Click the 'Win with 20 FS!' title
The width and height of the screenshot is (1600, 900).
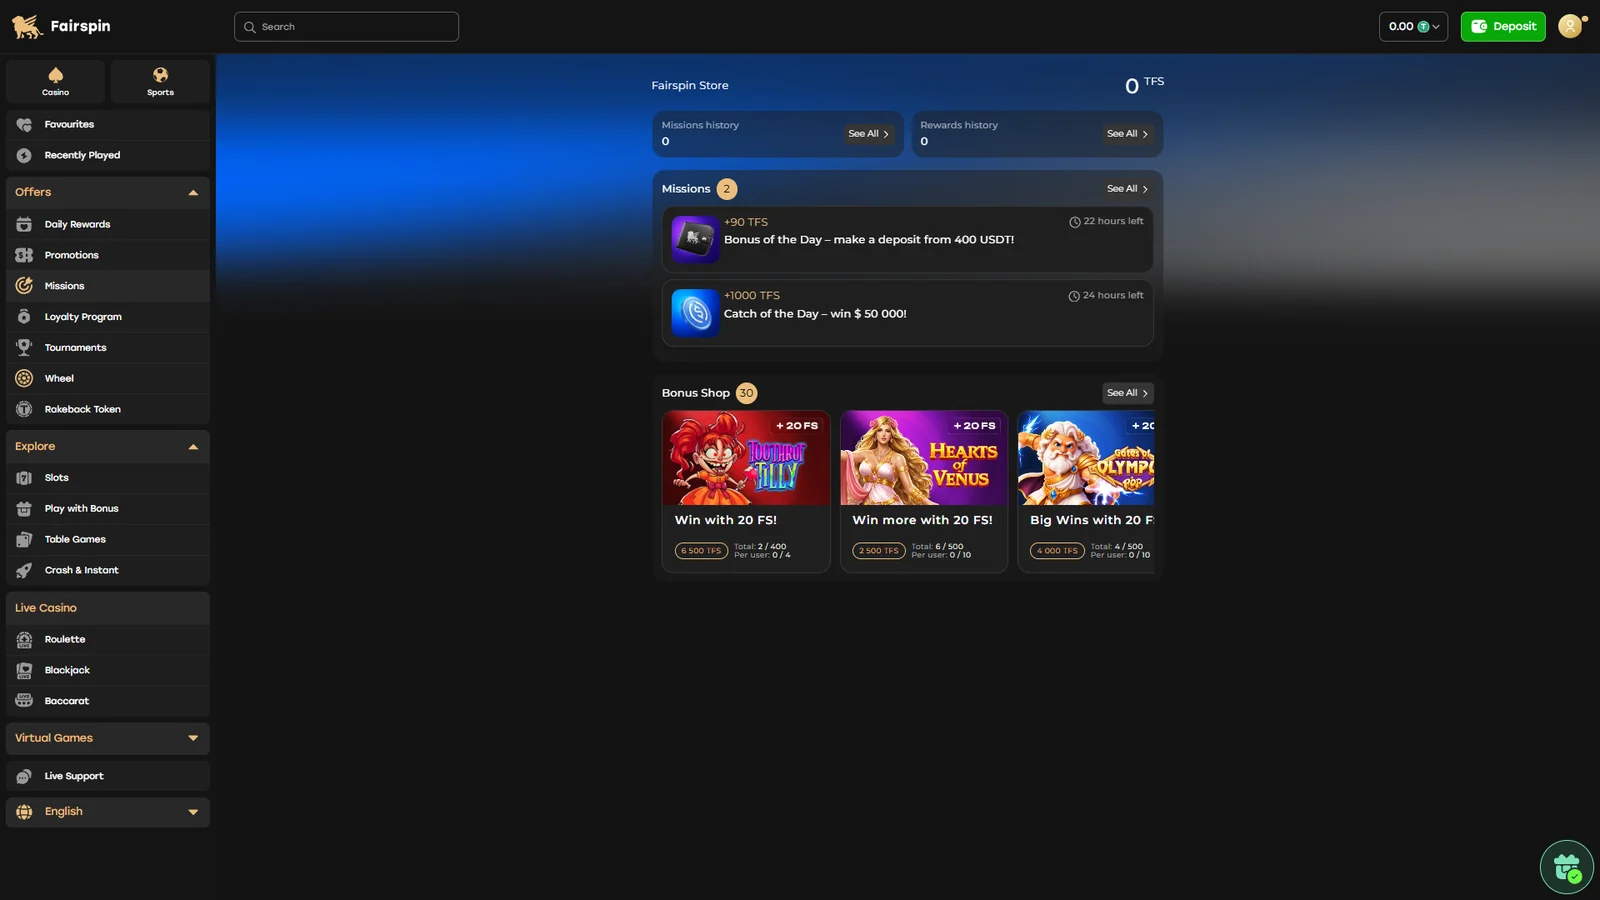pyautogui.click(x=726, y=520)
